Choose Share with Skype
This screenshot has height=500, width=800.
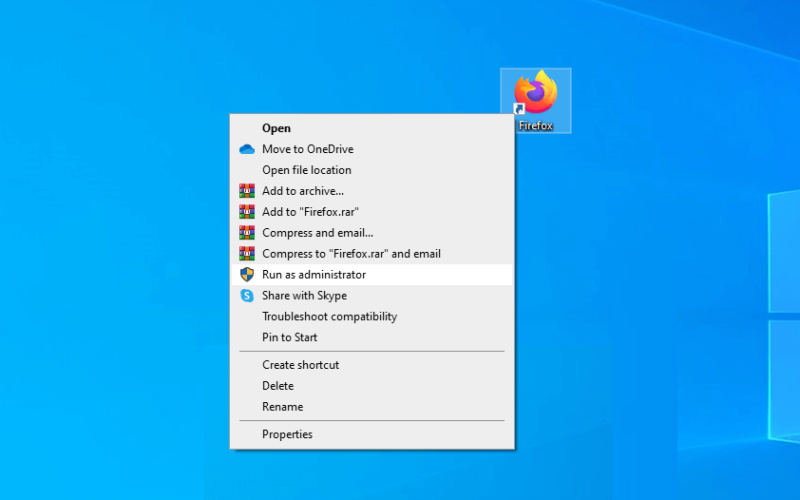pos(372,295)
